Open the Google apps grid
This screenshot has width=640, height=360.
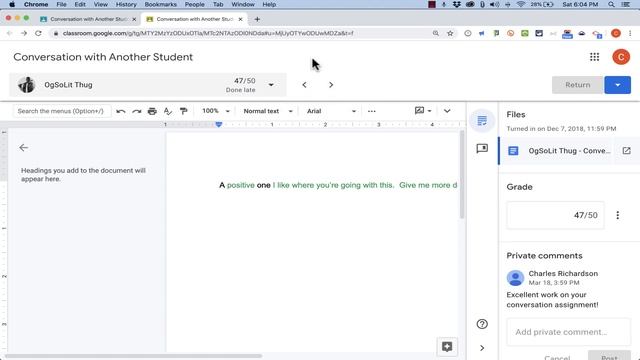pos(594,57)
